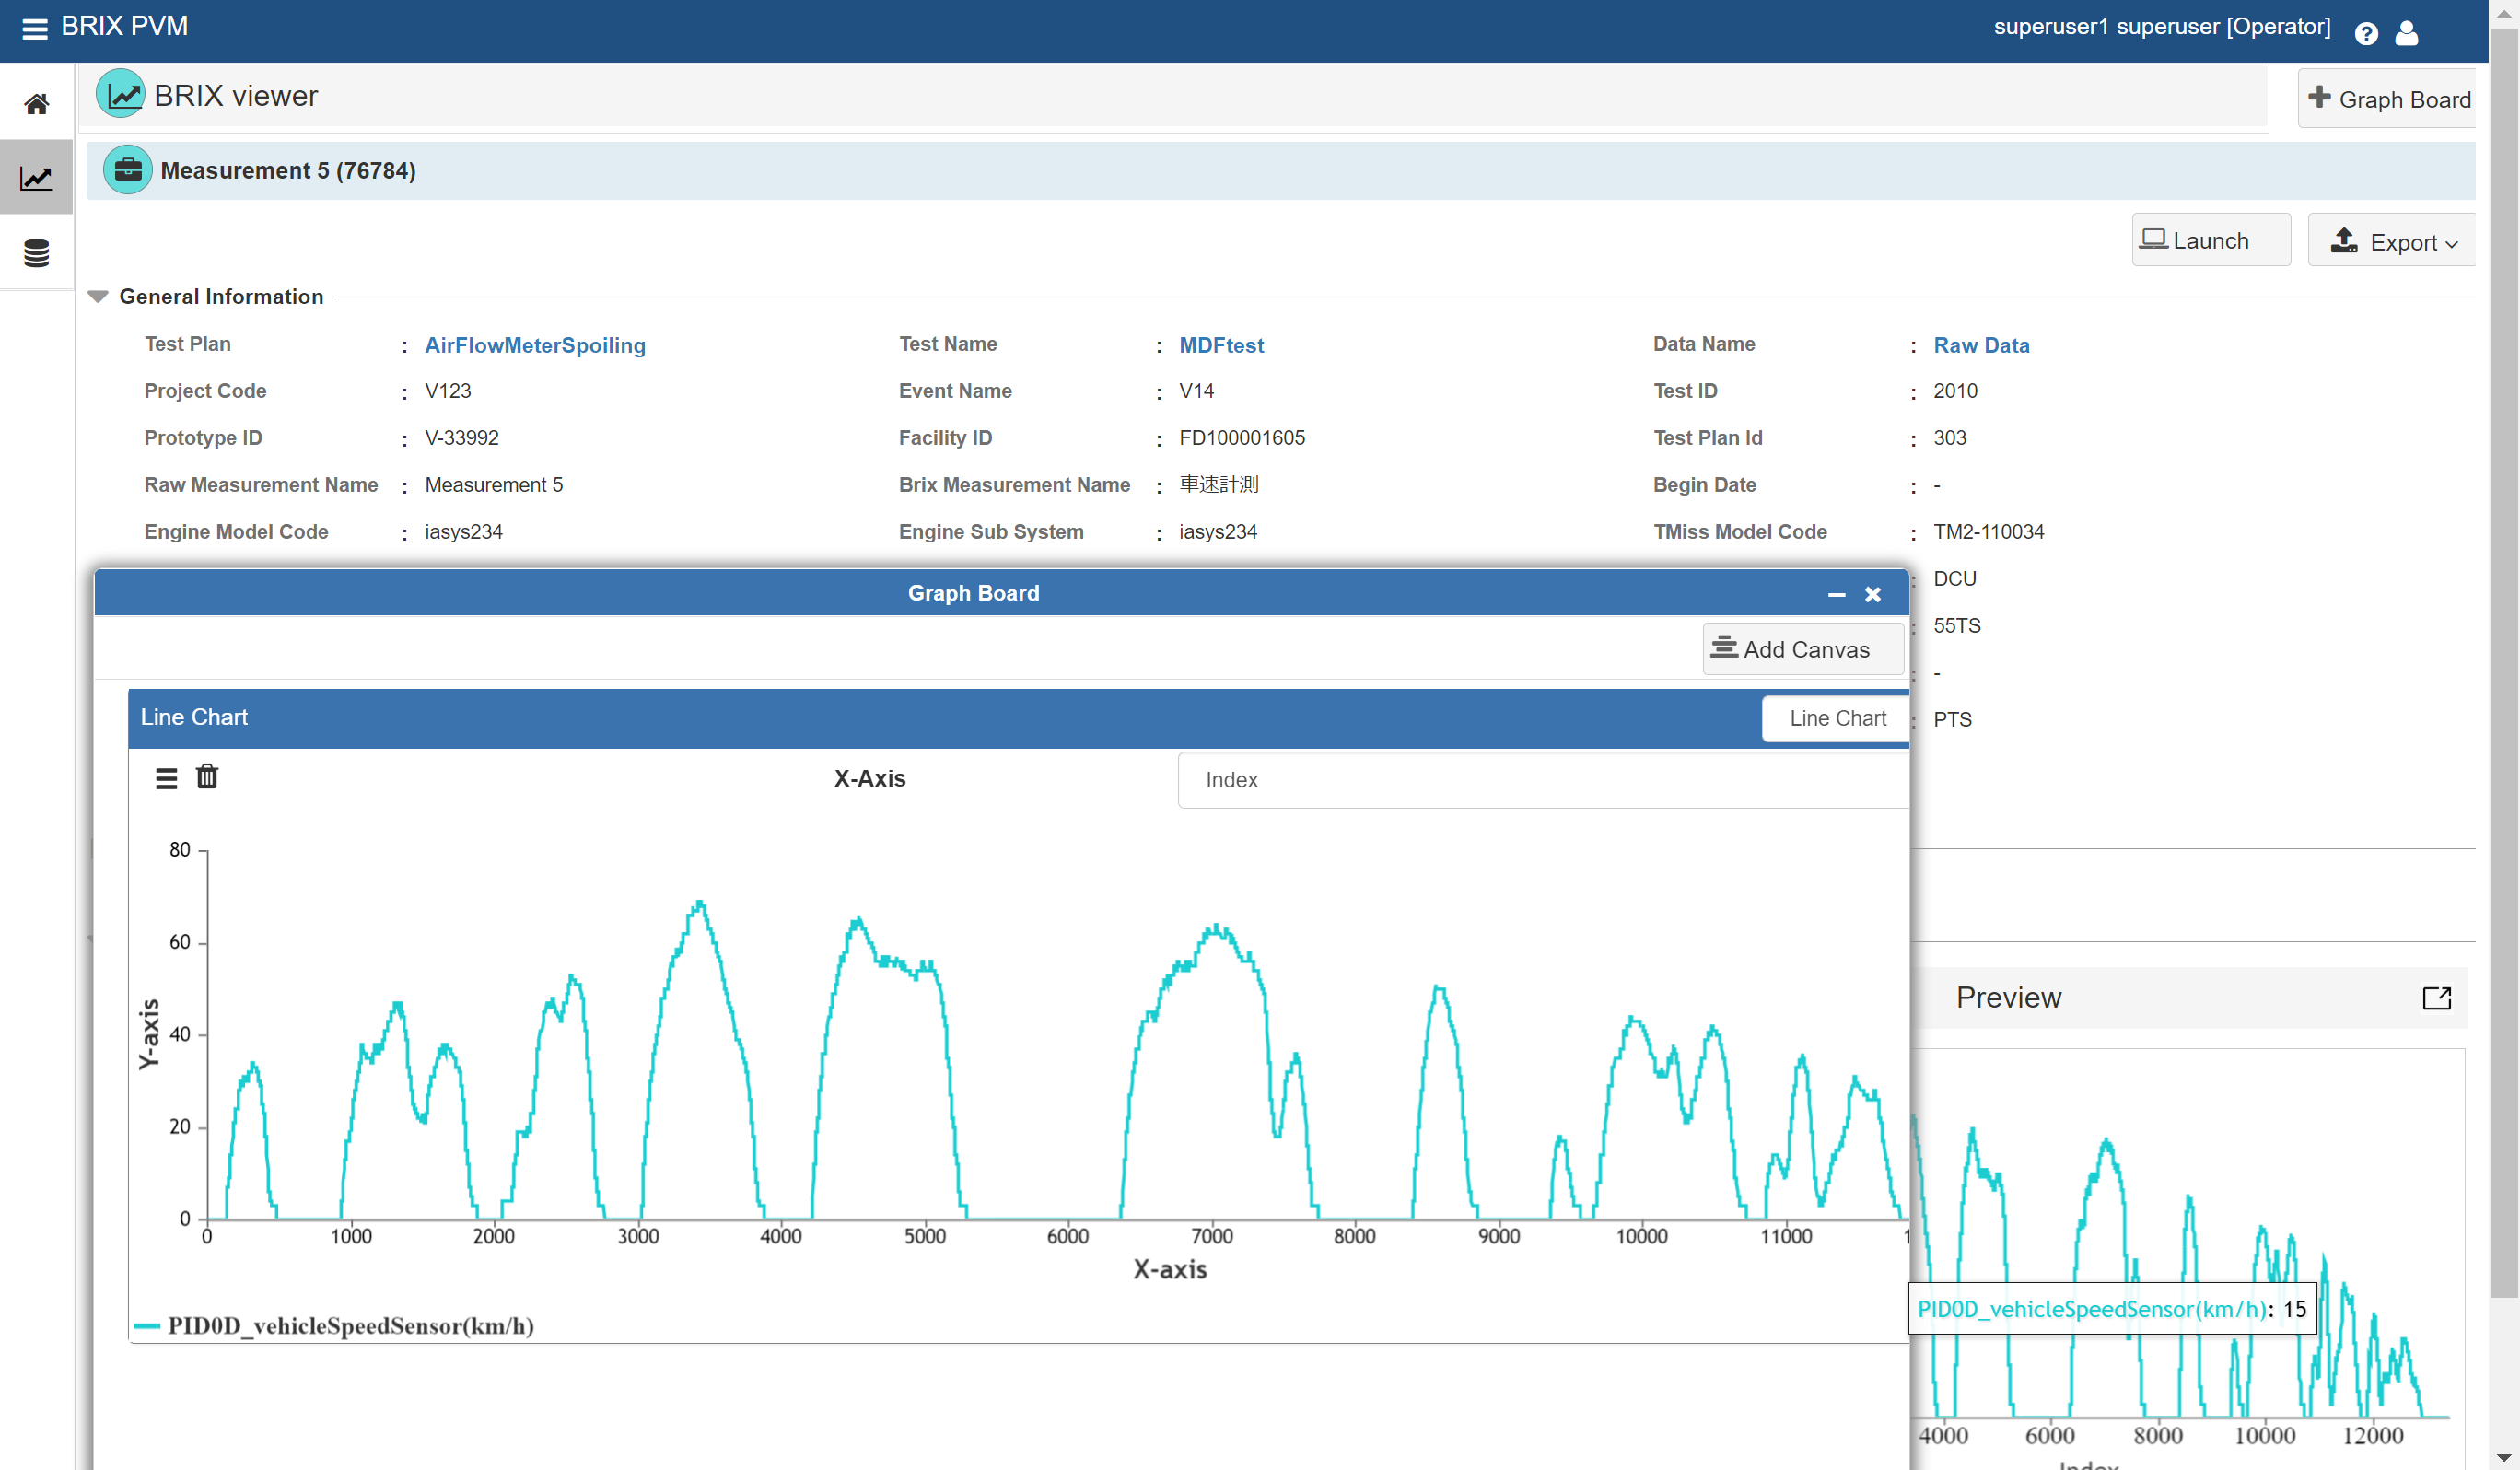2520x1470 pixels.
Task: Click the Raw Measurement Name value Measurement 5
Action: coord(494,485)
